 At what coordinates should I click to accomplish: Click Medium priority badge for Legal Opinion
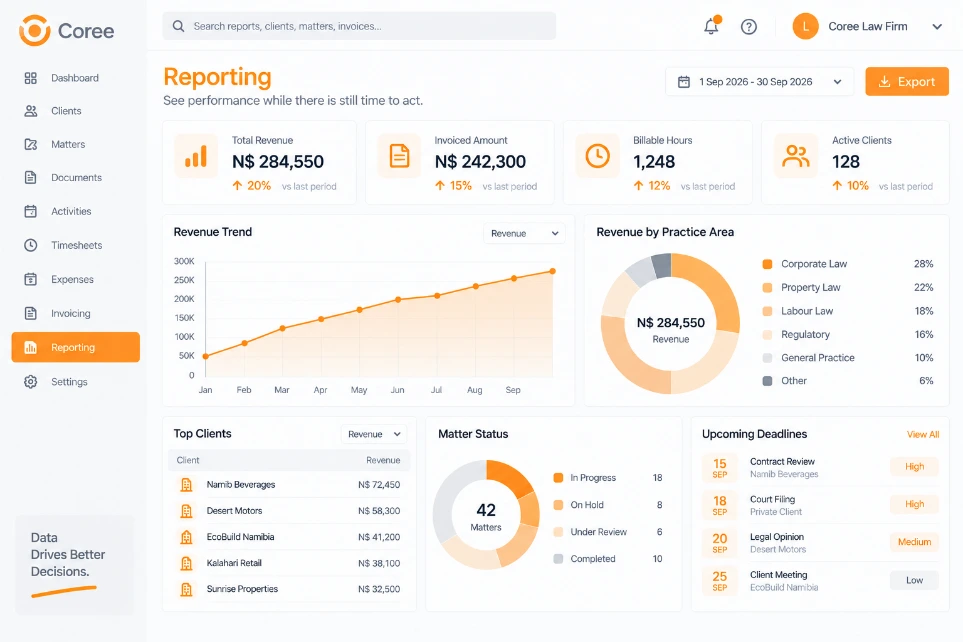click(914, 542)
